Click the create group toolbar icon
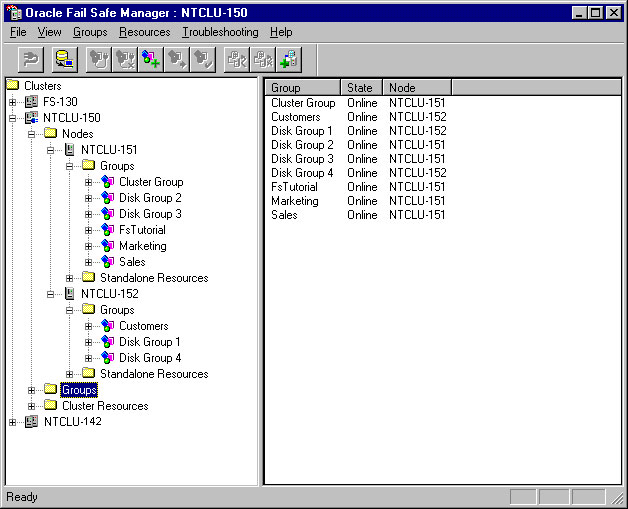 click(x=151, y=60)
